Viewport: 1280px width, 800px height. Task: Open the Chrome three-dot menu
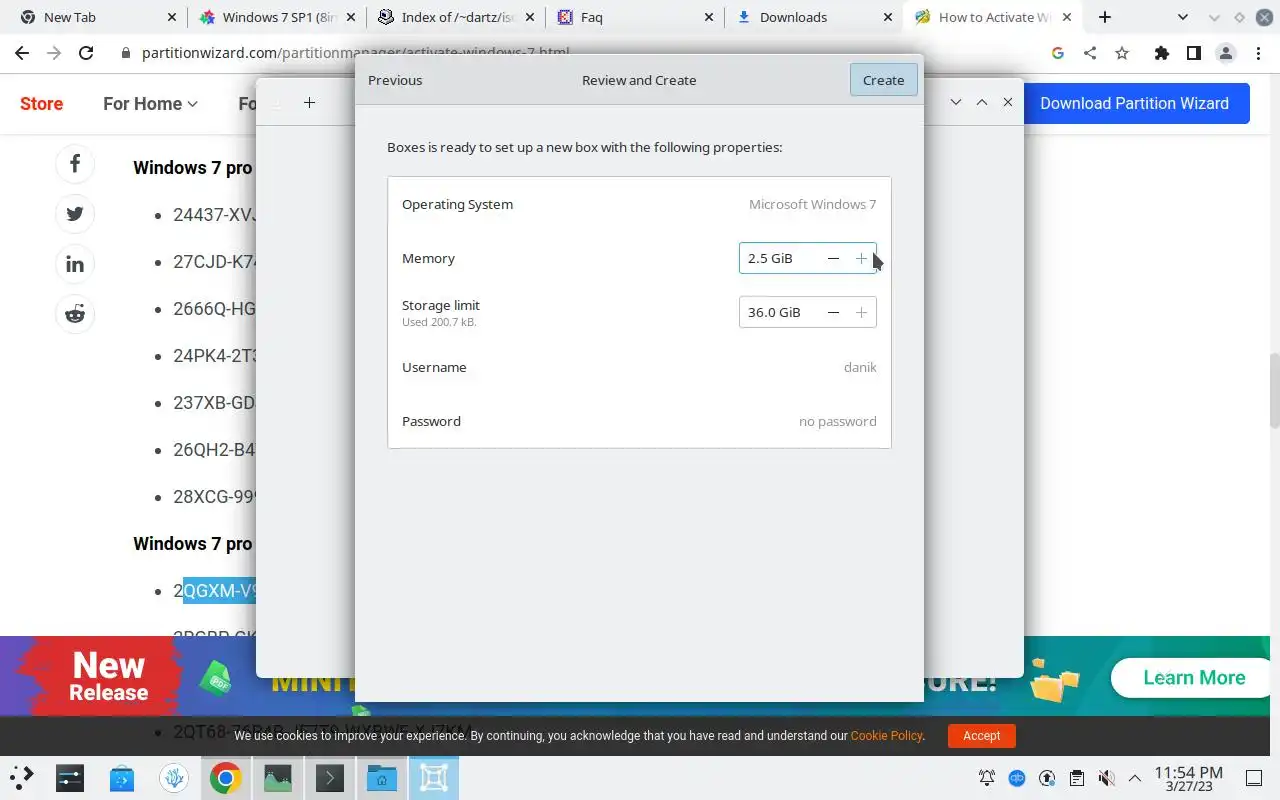pos(1257,53)
